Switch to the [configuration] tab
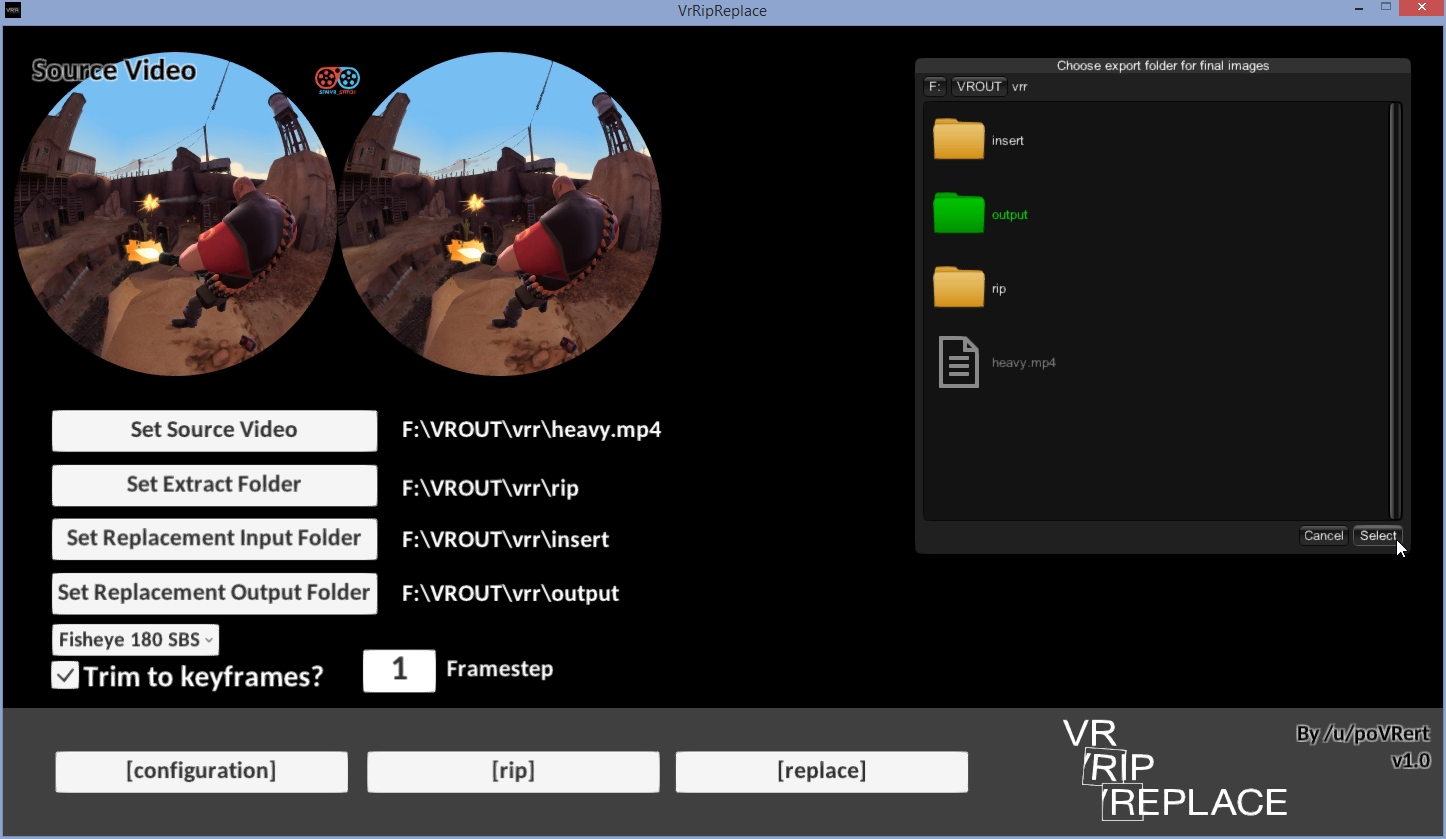Viewport: 1446px width, 839px height. click(201, 771)
